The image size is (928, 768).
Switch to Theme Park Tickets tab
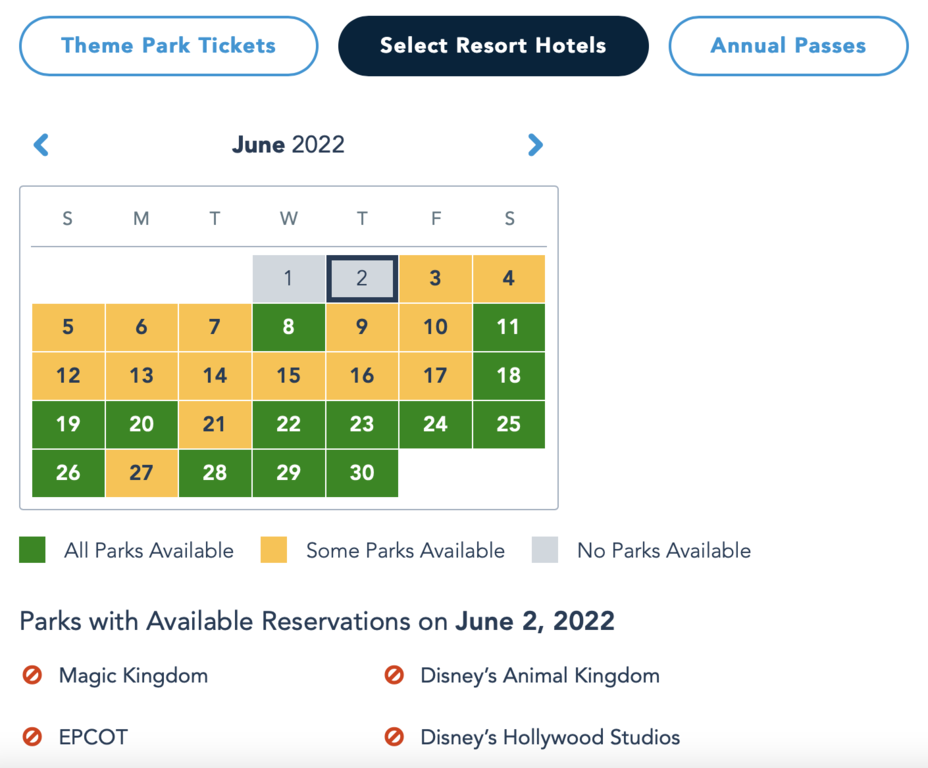point(169,46)
